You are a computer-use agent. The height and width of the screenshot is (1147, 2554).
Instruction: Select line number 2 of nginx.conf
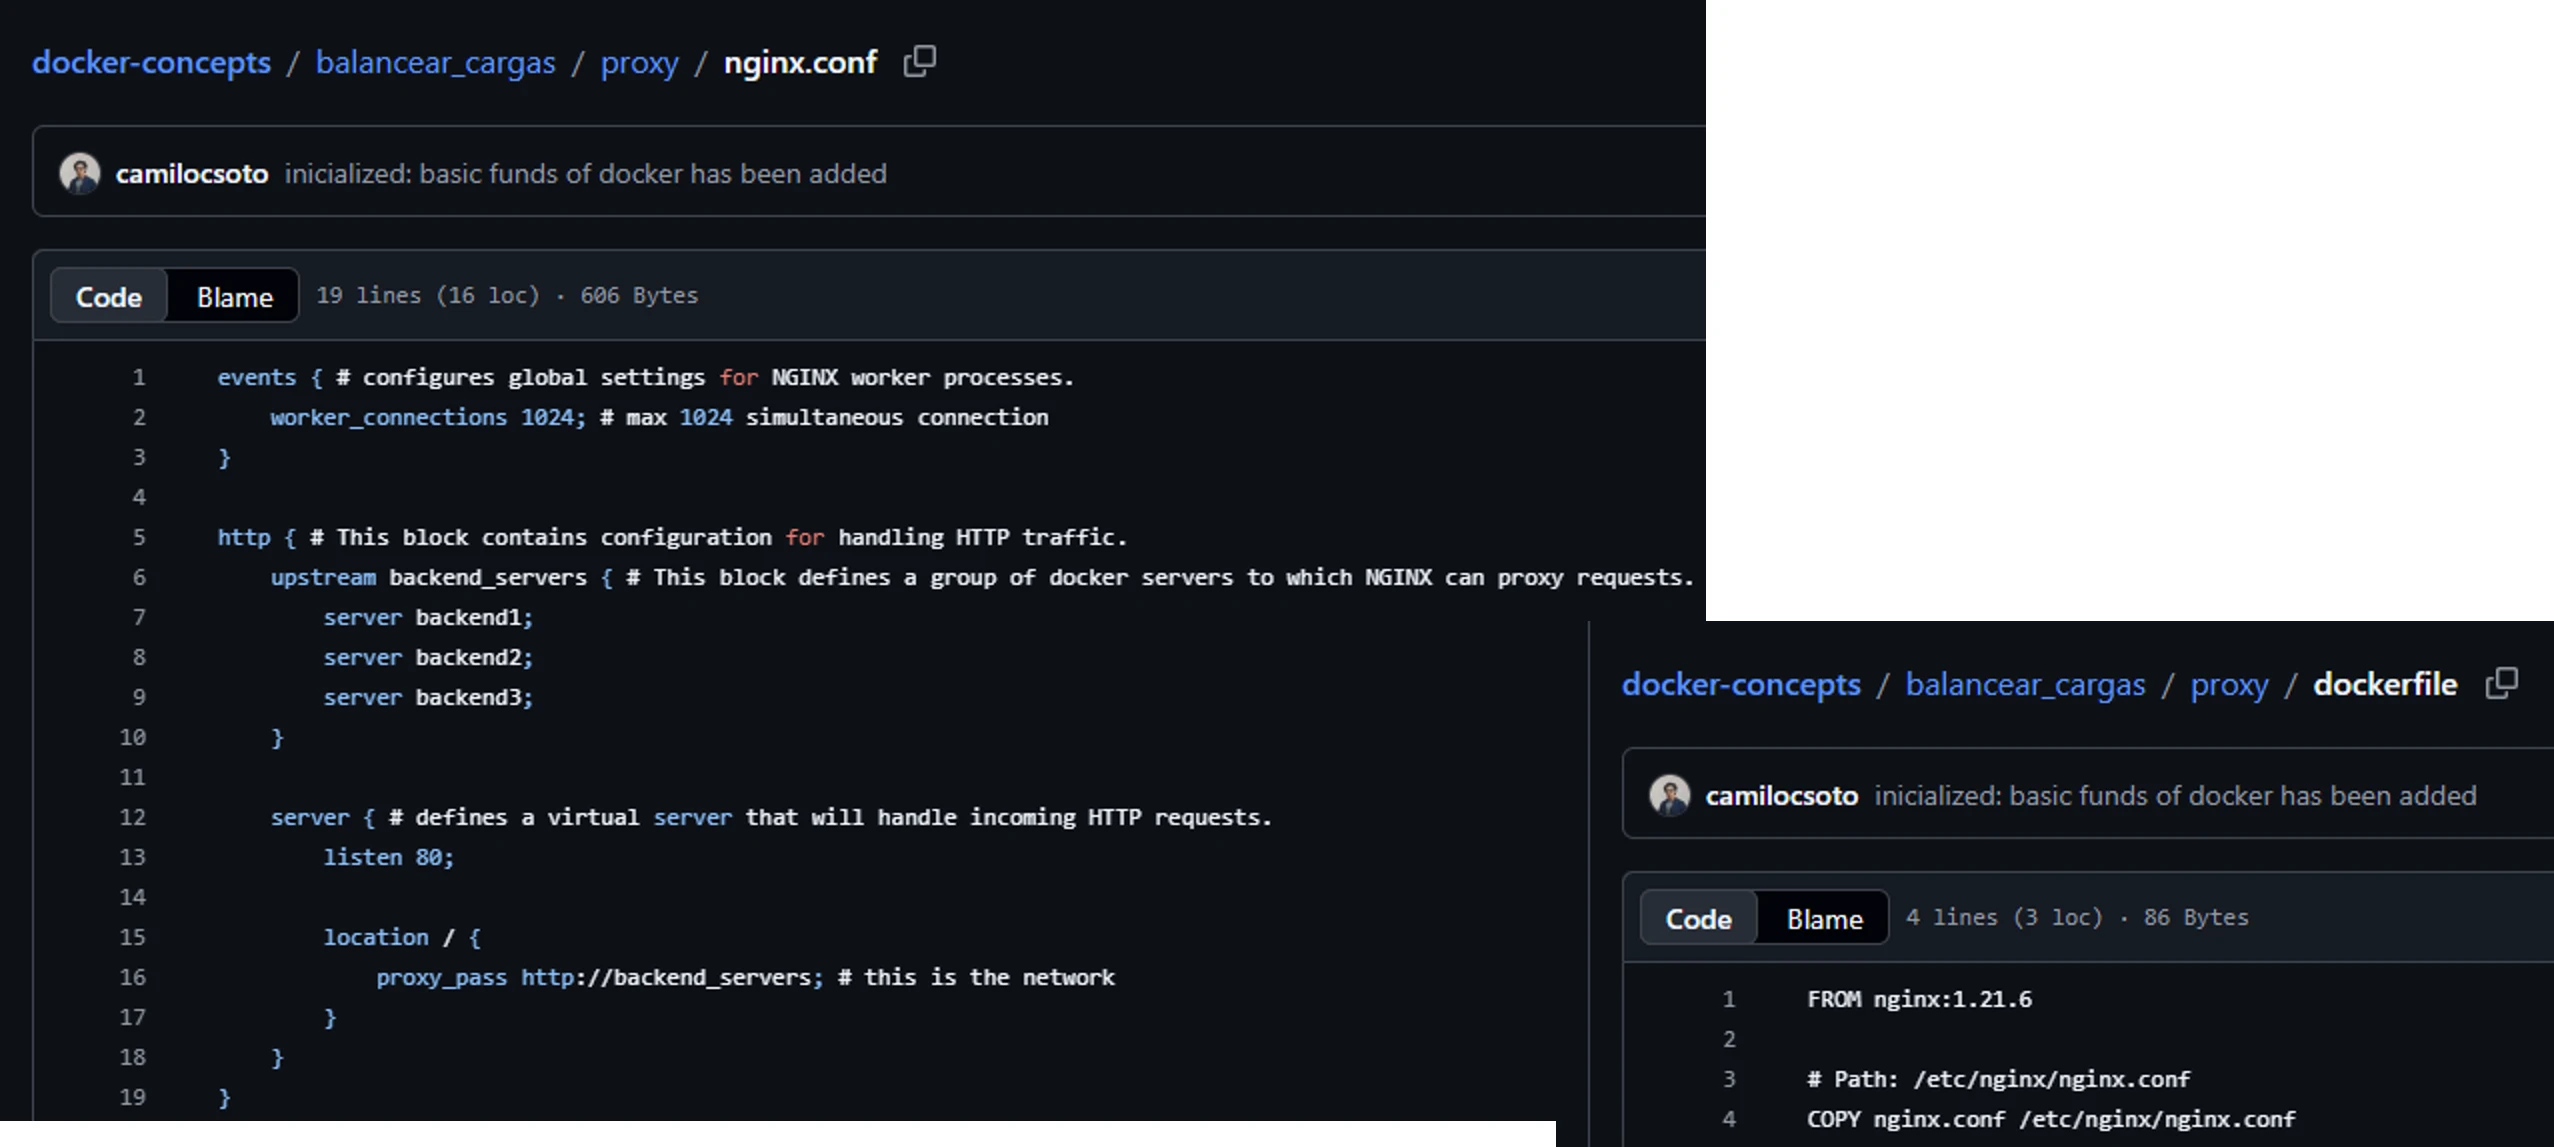pyautogui.click(x=139, y=417)
